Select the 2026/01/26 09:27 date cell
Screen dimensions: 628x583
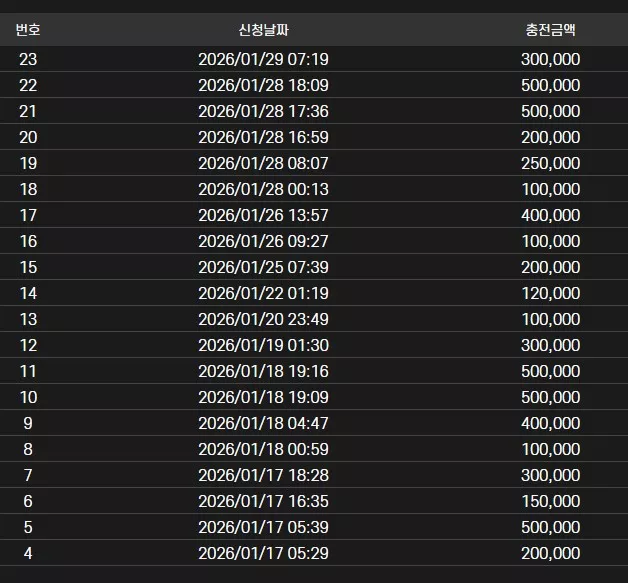(x=264, y=241)
